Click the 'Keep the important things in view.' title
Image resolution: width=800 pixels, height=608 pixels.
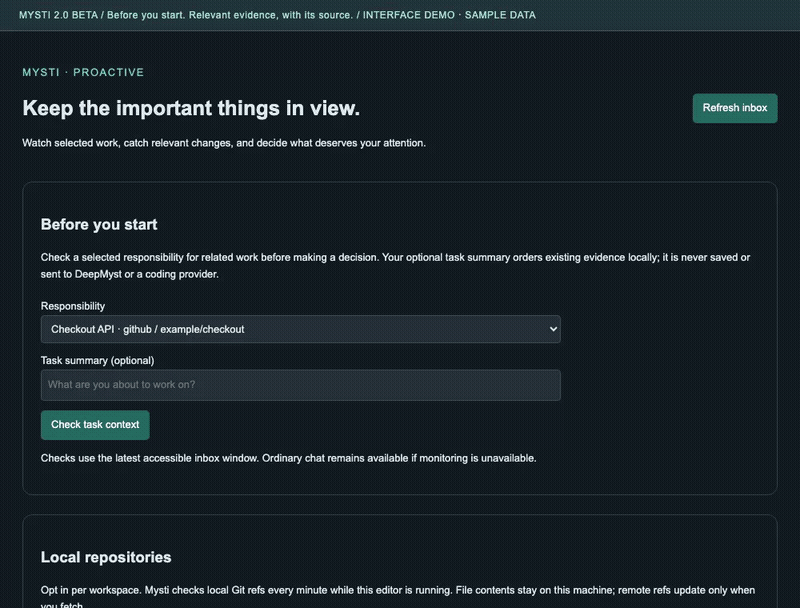coord(191,108)
